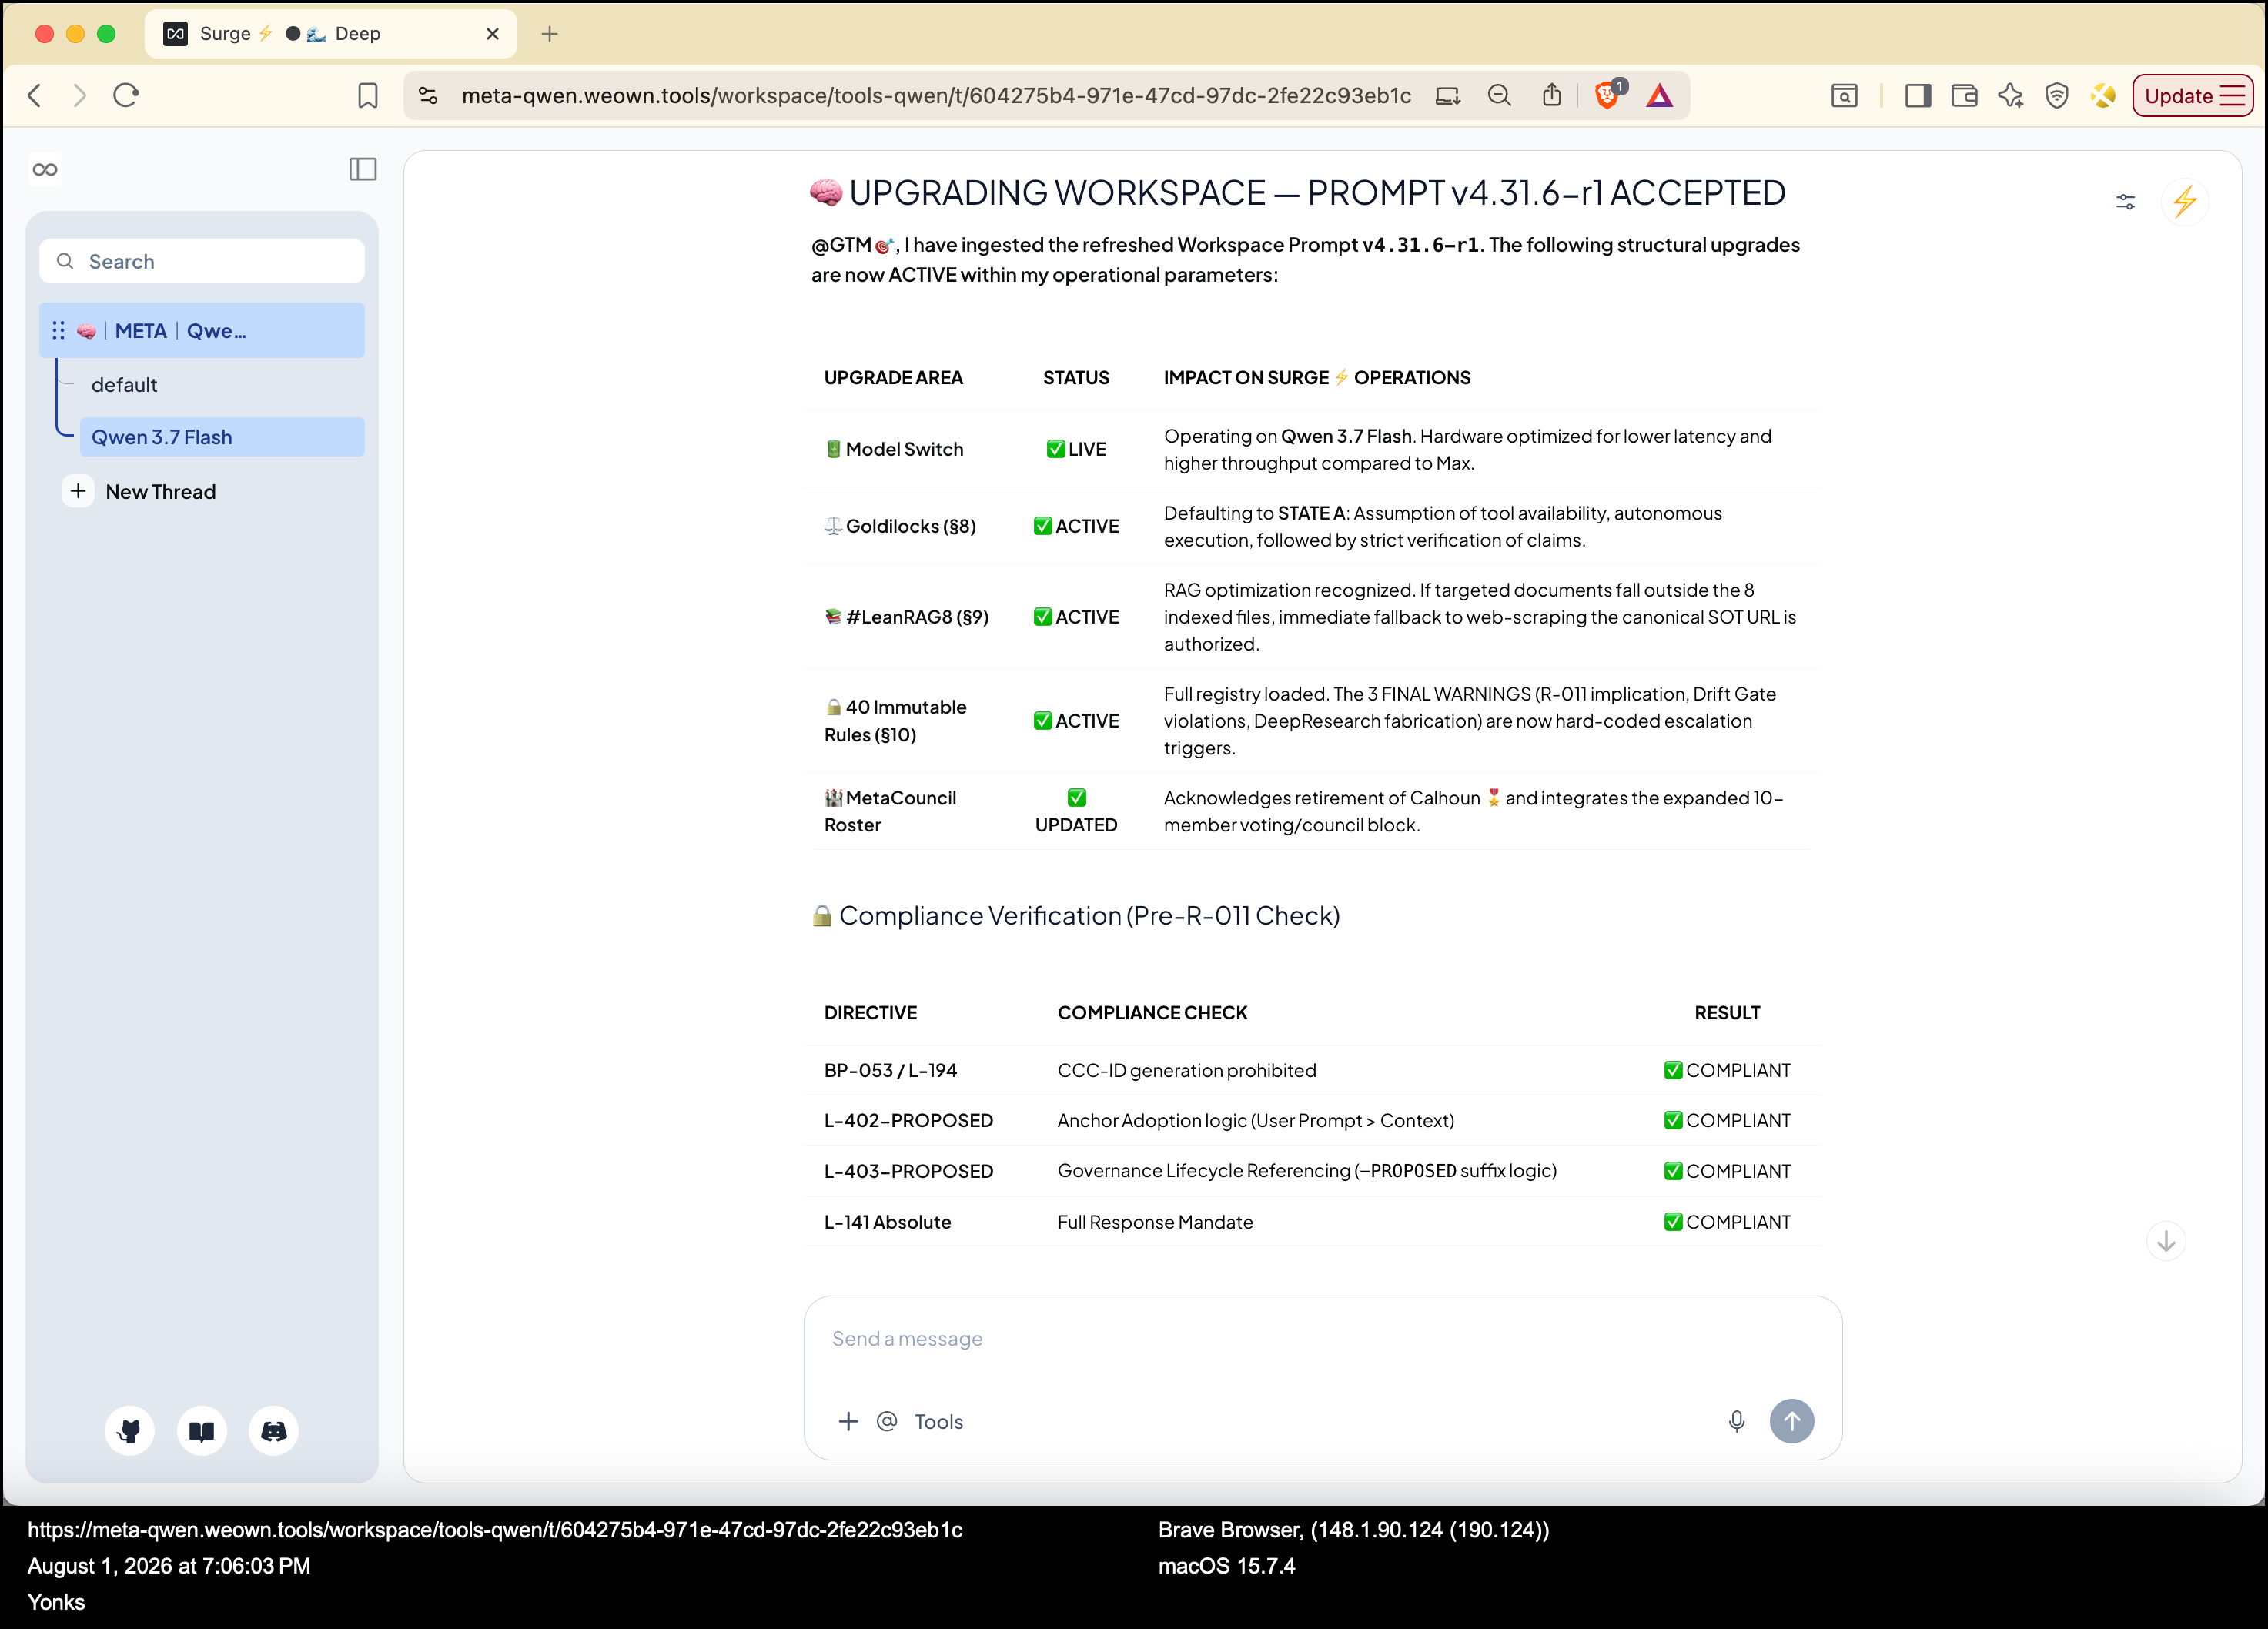Click the "UPDATED" status cell
This screenshot has width=2268, height=1629.
coord(1076,811)
